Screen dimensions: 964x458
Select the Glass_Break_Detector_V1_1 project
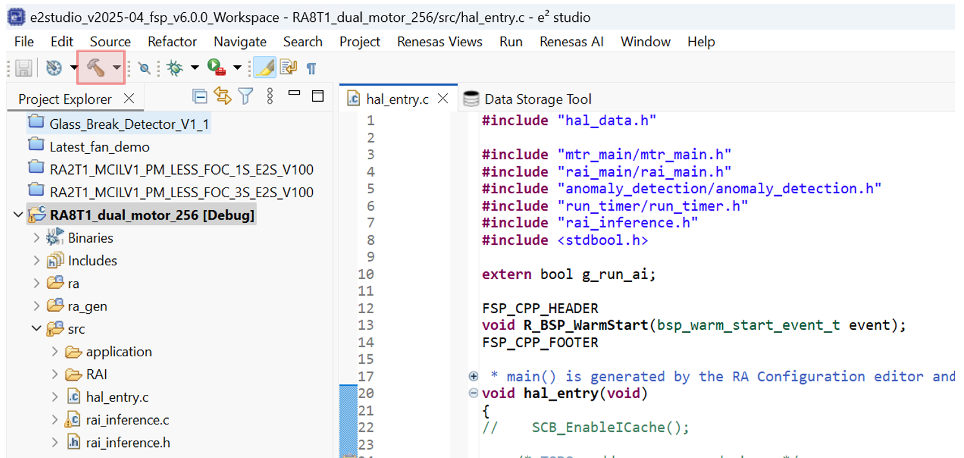pos(129,123)
